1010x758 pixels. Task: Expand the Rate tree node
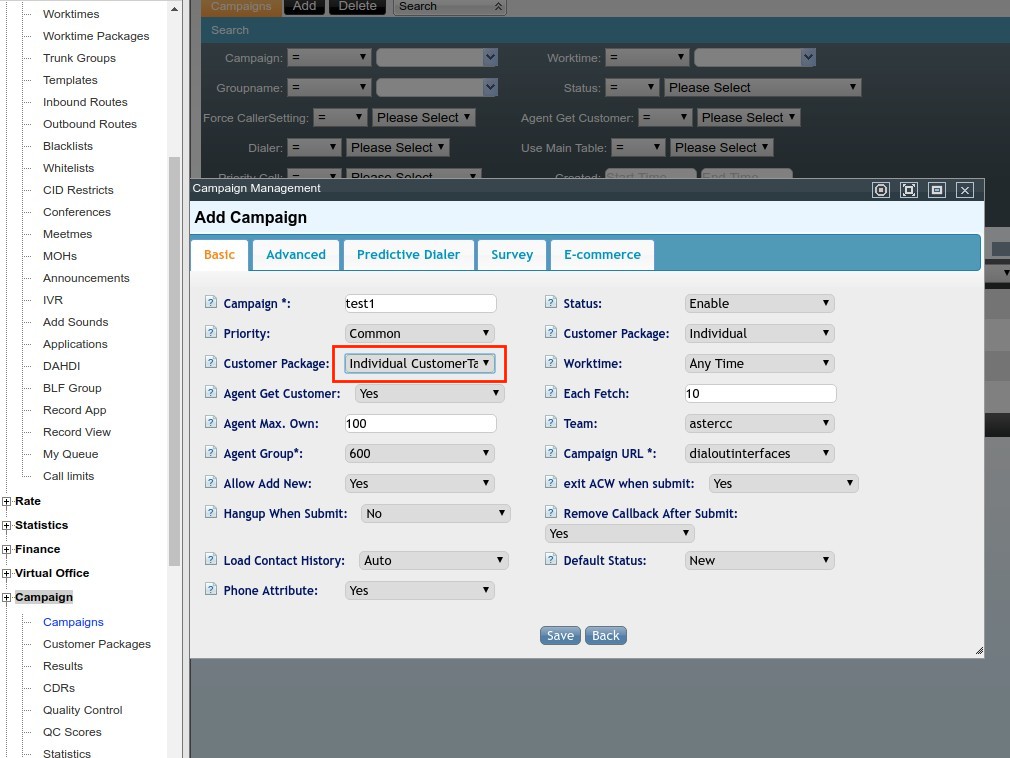coord(7,501)
